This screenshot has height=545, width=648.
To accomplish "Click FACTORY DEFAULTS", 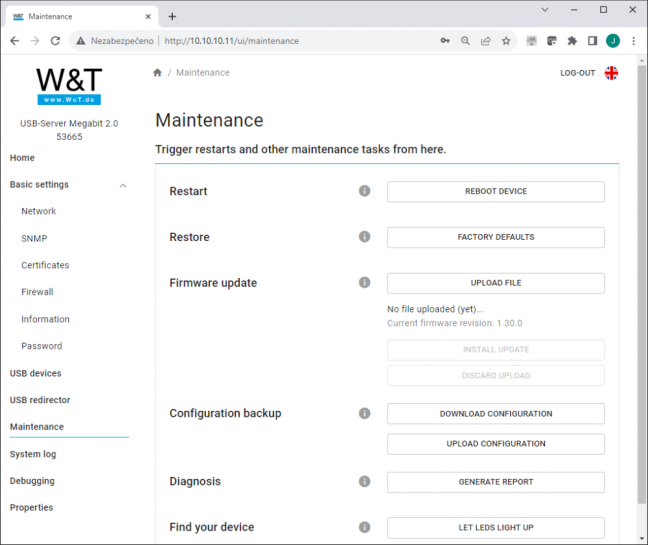I will pos(496,237).
